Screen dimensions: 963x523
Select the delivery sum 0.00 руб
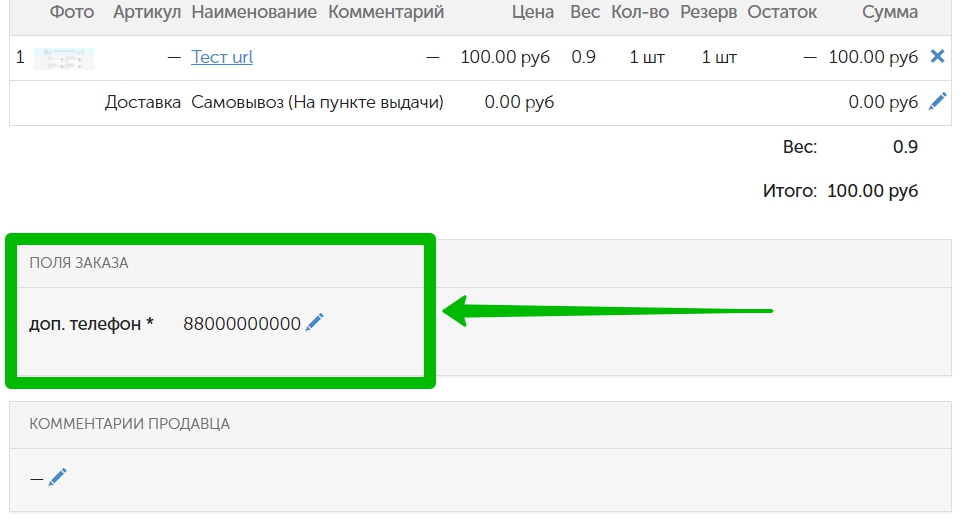883,102
